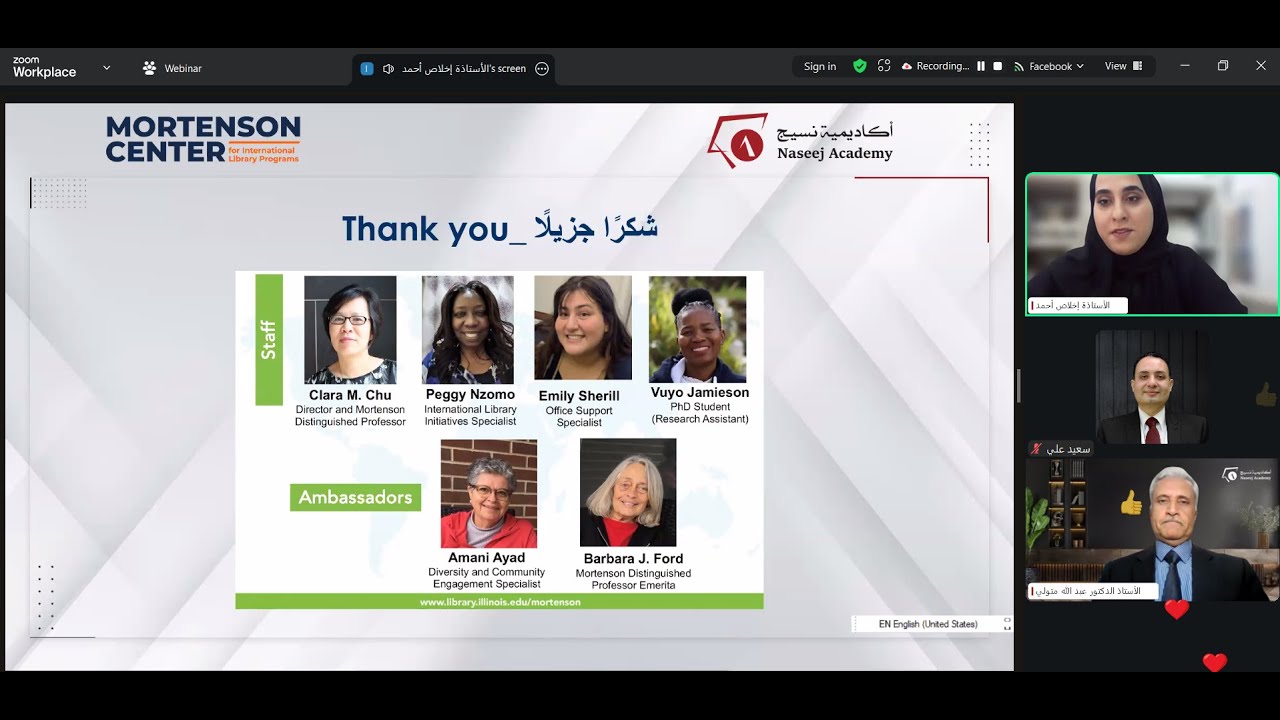Click the 'Vuyo Jamieson' name text
The height and width of the screenshot is (720, 1280).
(700, 392)
